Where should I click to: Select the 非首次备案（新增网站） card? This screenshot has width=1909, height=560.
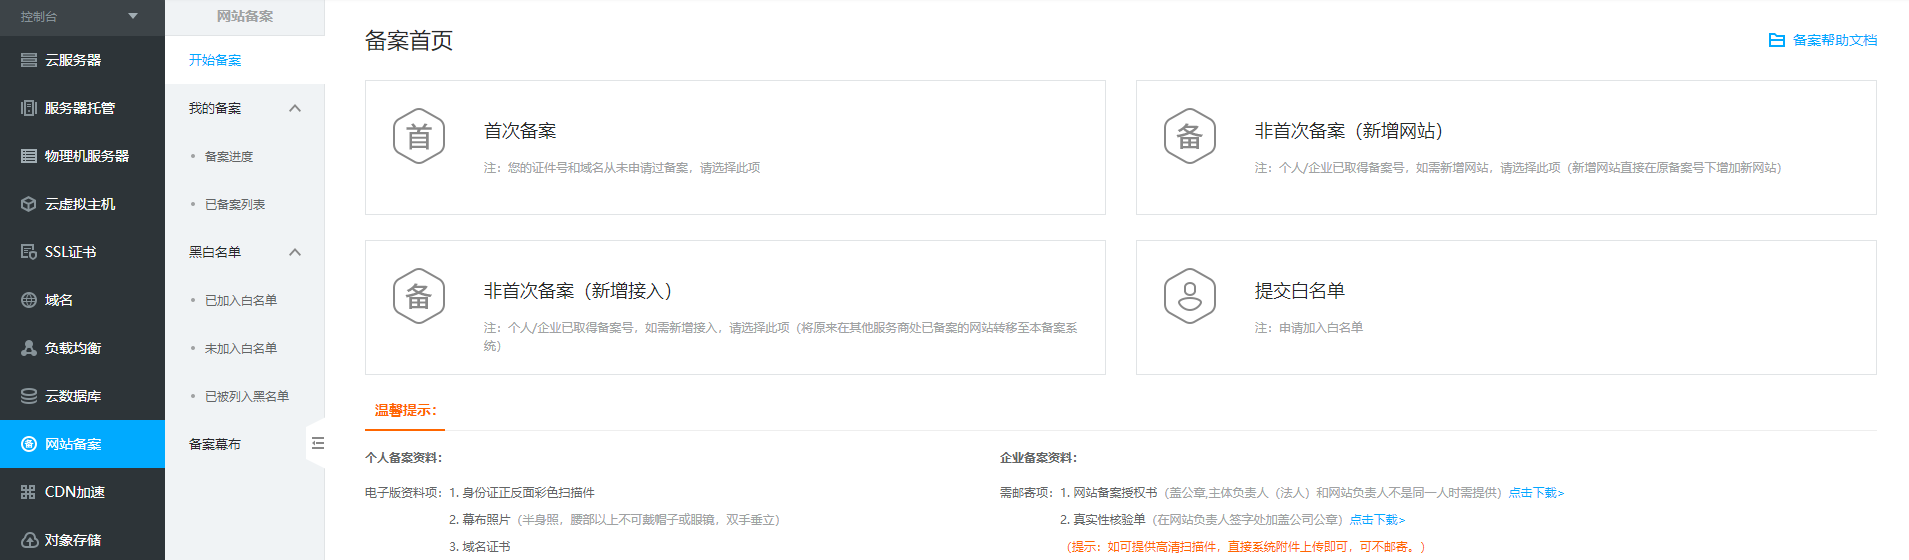point(1505,147)
